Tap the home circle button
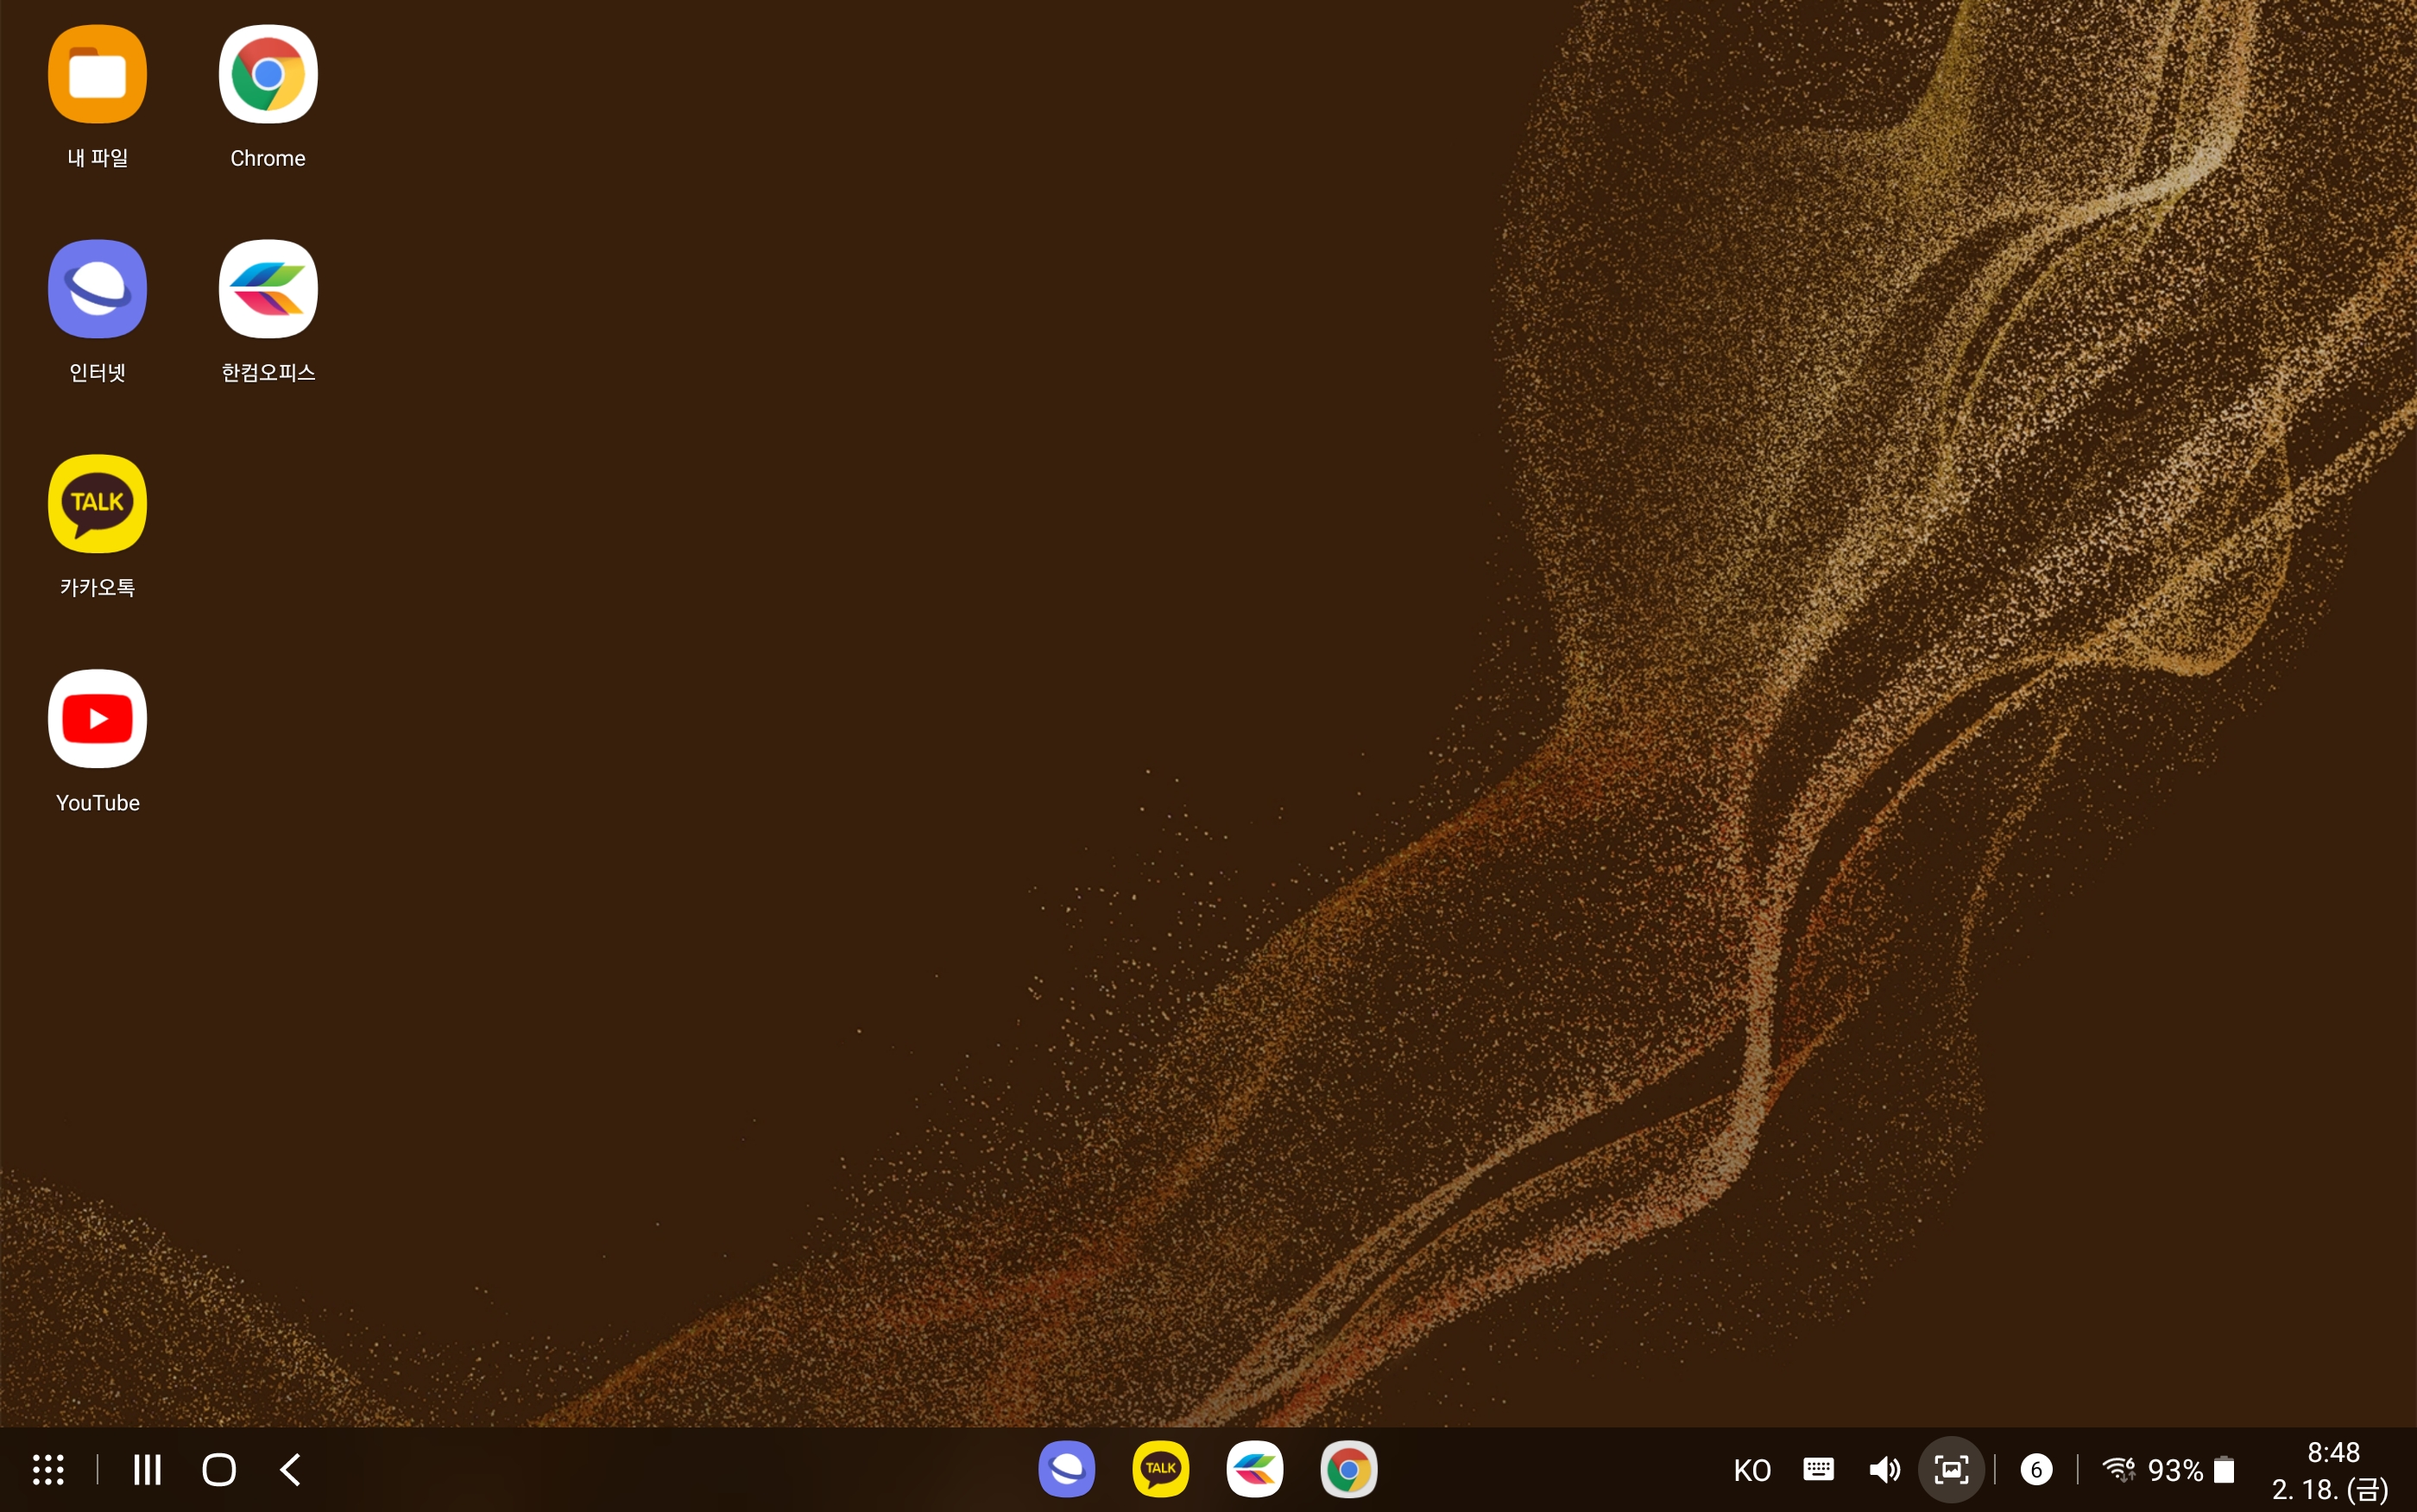Viewport: 2417px width, 1512px height. click(219, 1469)
